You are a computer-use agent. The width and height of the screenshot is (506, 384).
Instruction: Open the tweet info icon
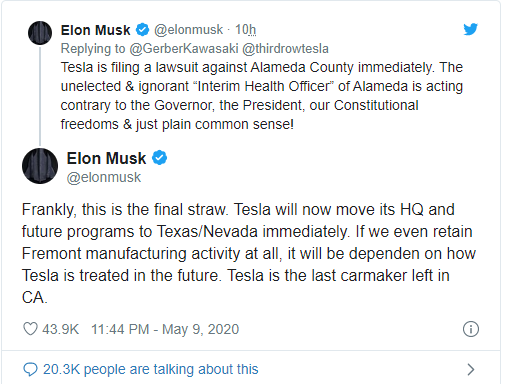click(x=471, y=329)
